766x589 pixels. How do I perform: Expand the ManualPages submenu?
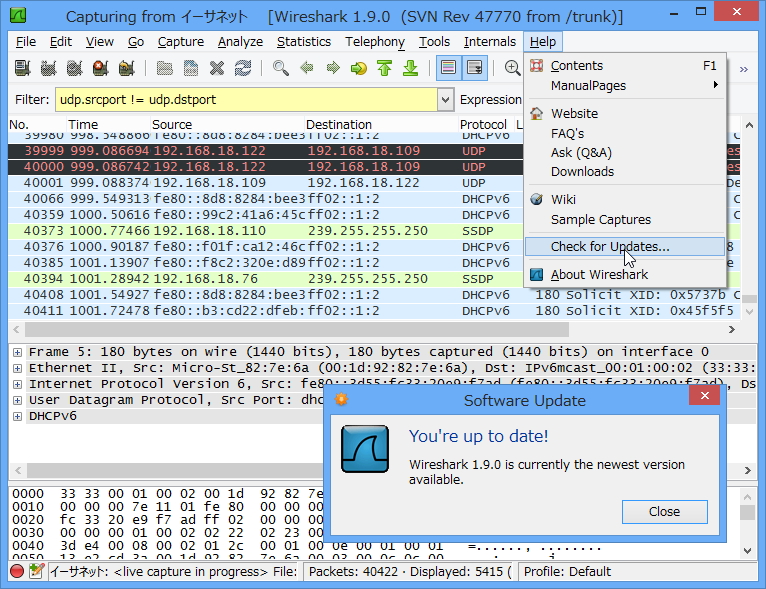point(625,85)
